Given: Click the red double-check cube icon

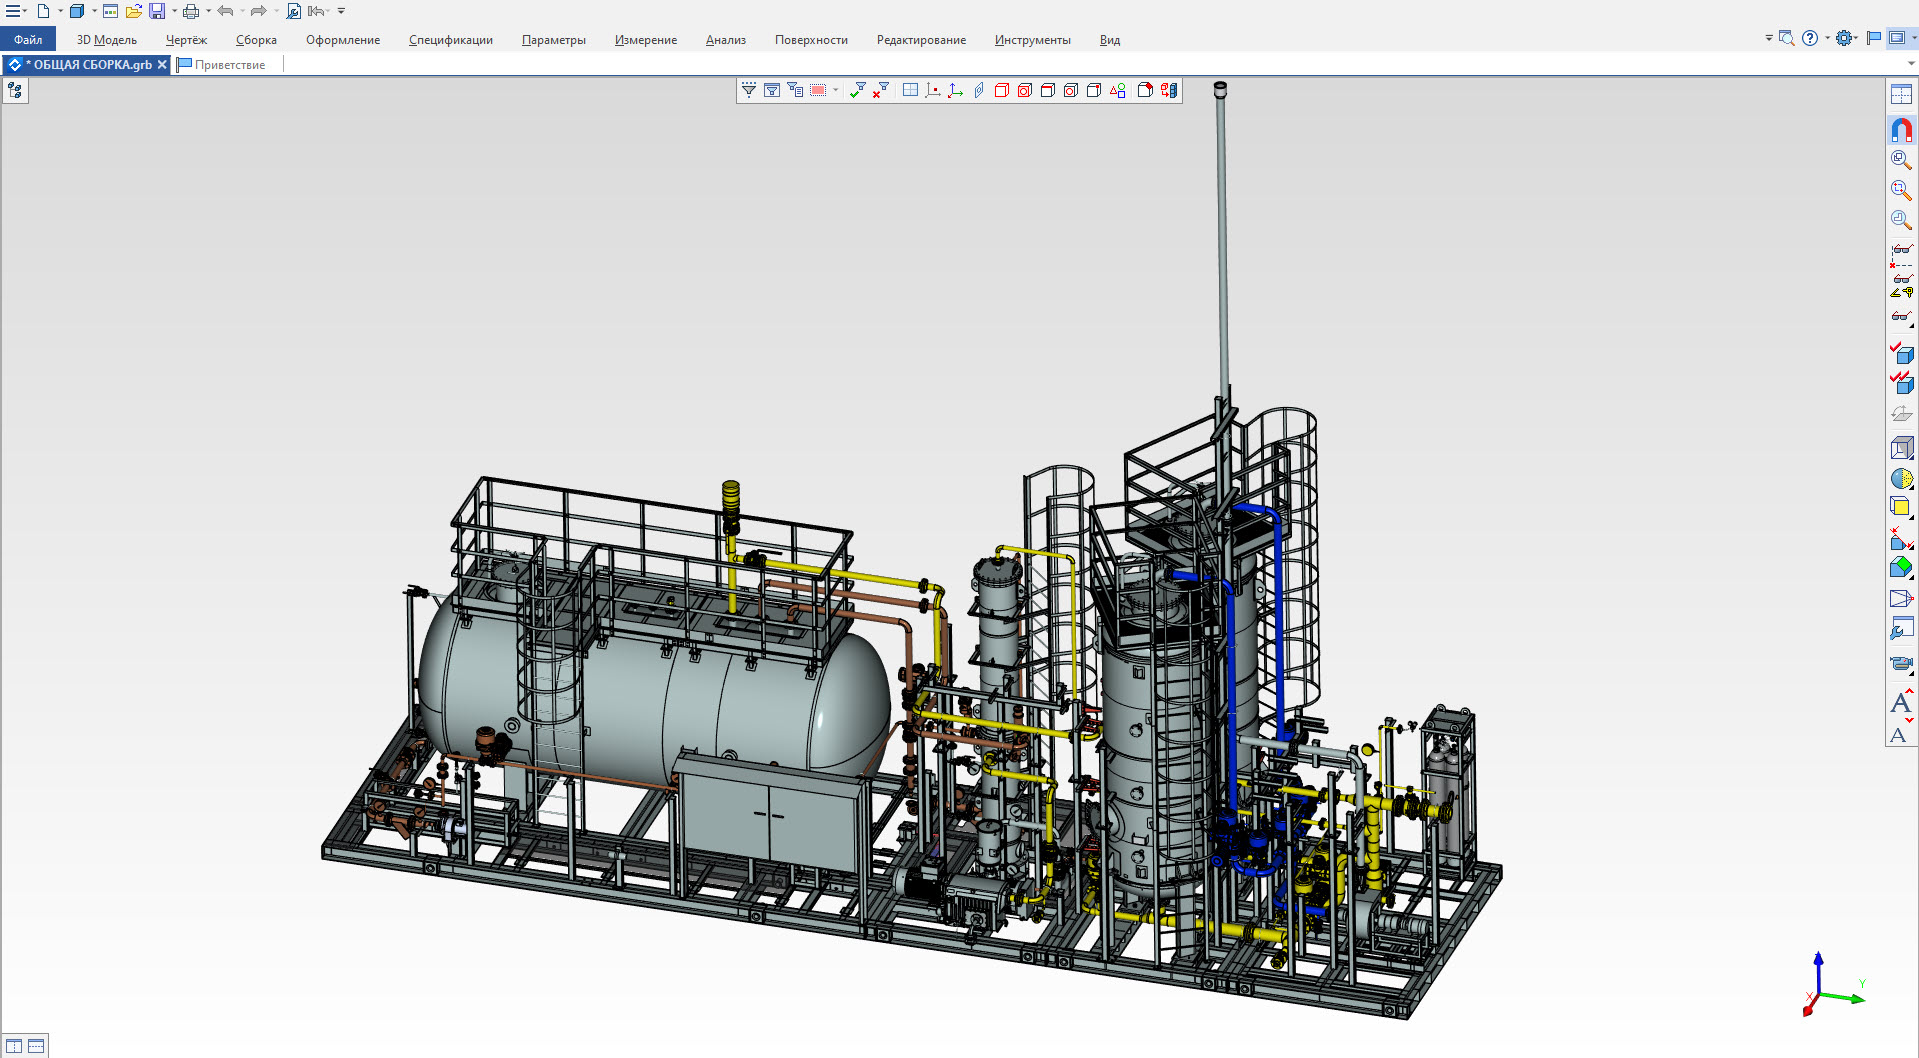Looking at the screenshot, I should point(1901,383).
